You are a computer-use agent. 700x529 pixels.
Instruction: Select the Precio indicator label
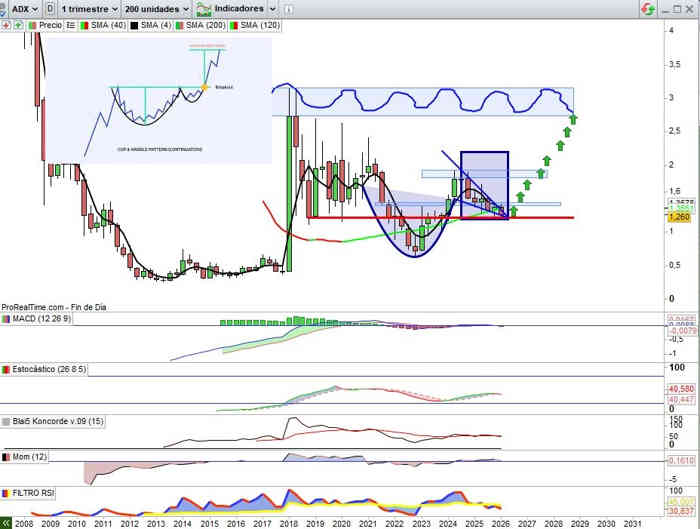pos(49,24)
